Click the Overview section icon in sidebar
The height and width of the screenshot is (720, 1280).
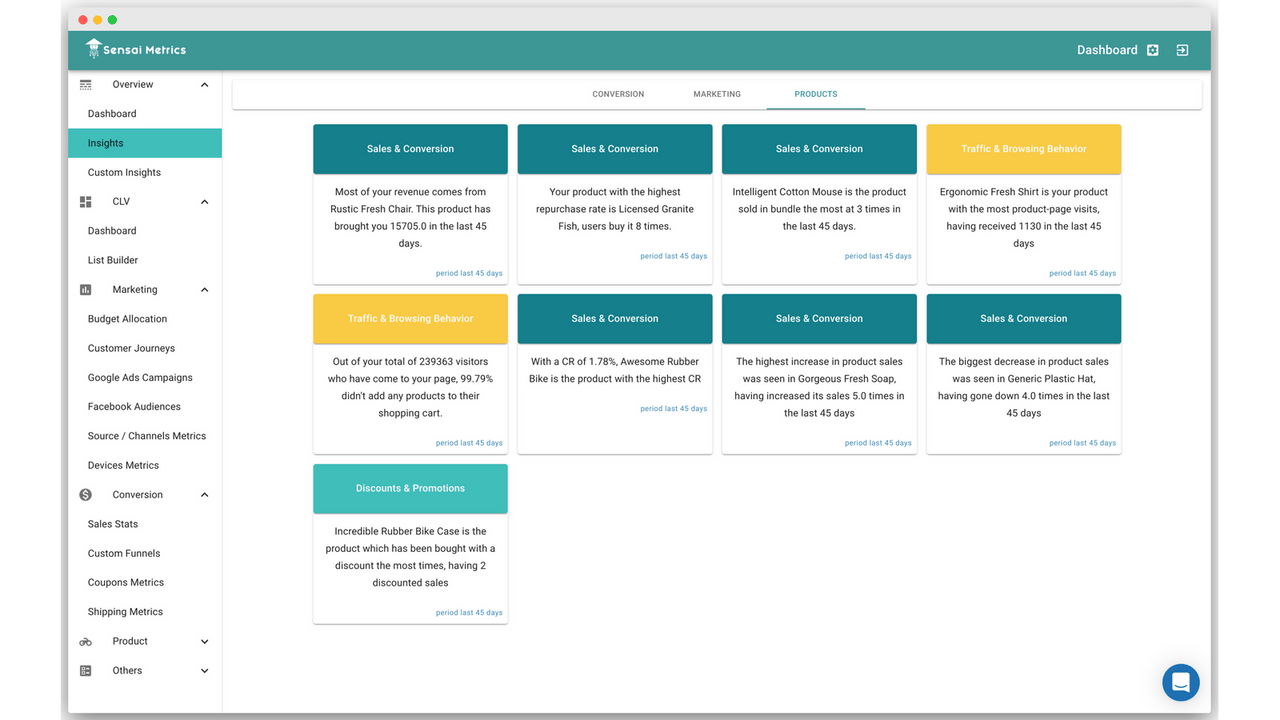[85, 84]
